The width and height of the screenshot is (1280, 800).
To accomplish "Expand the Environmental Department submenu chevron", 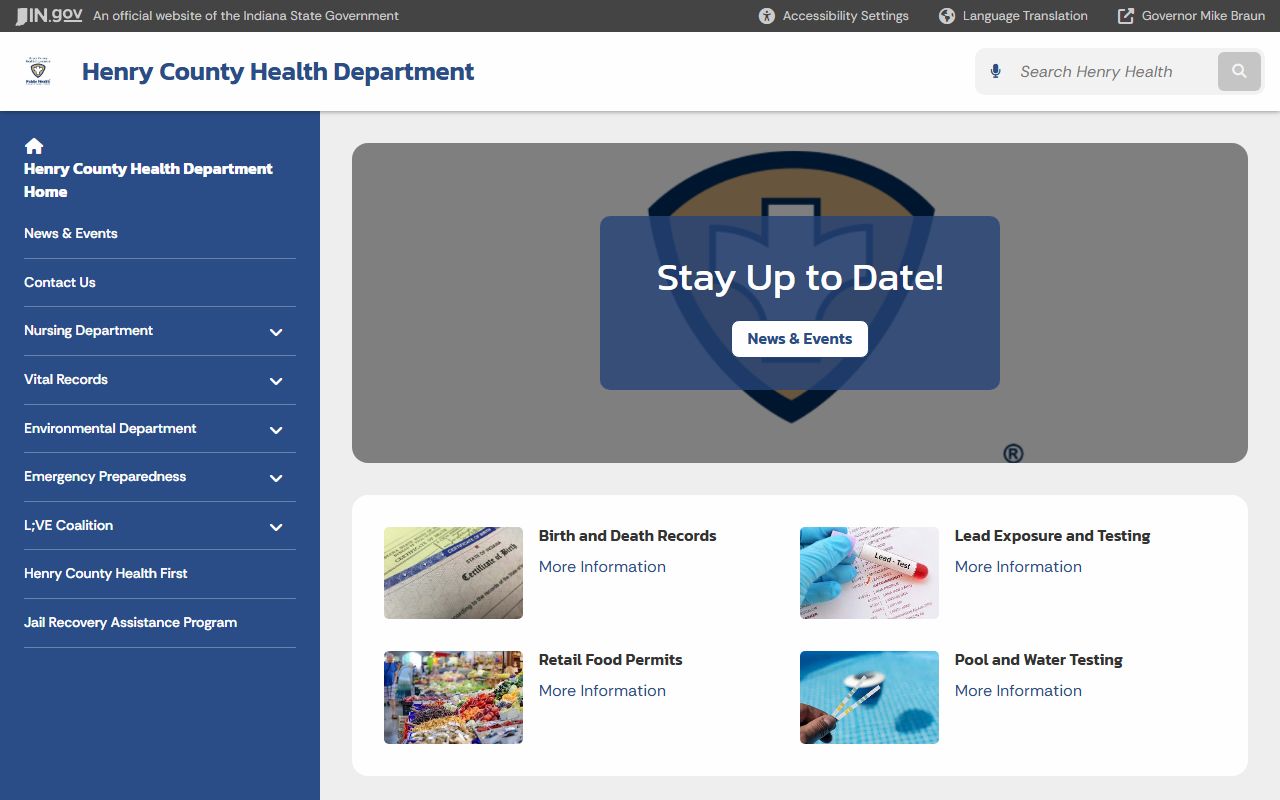I will coord(276,430).
